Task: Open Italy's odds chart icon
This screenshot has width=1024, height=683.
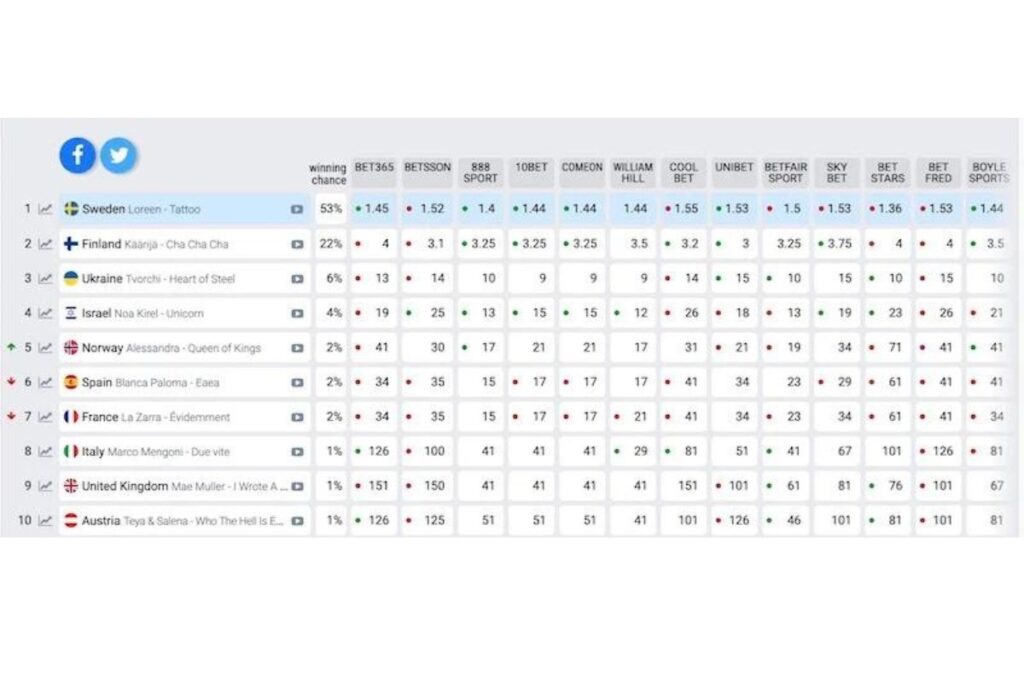Action: tap(45, 451)
